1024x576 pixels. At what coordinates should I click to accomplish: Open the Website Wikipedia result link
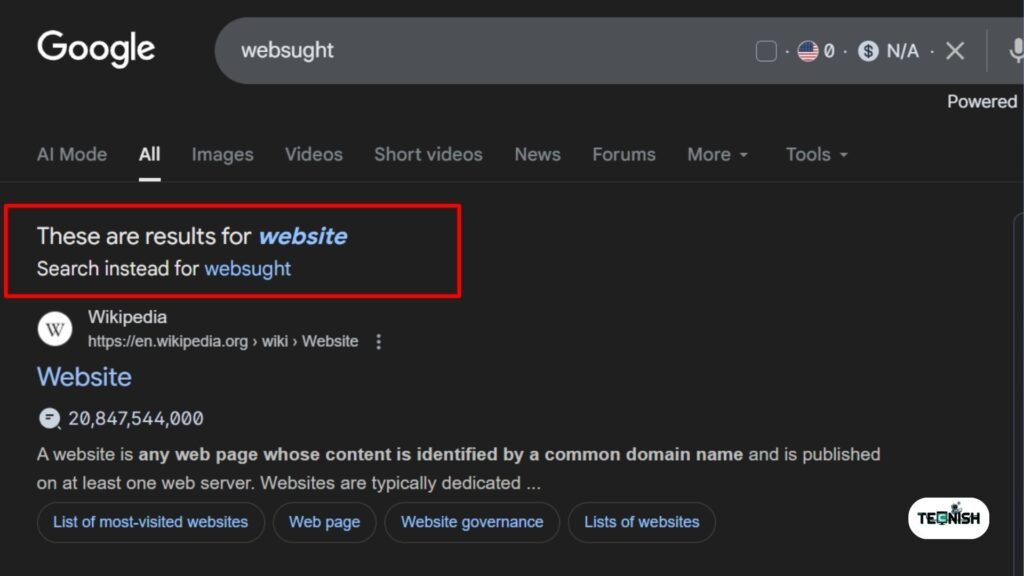[x=84, y=377]
